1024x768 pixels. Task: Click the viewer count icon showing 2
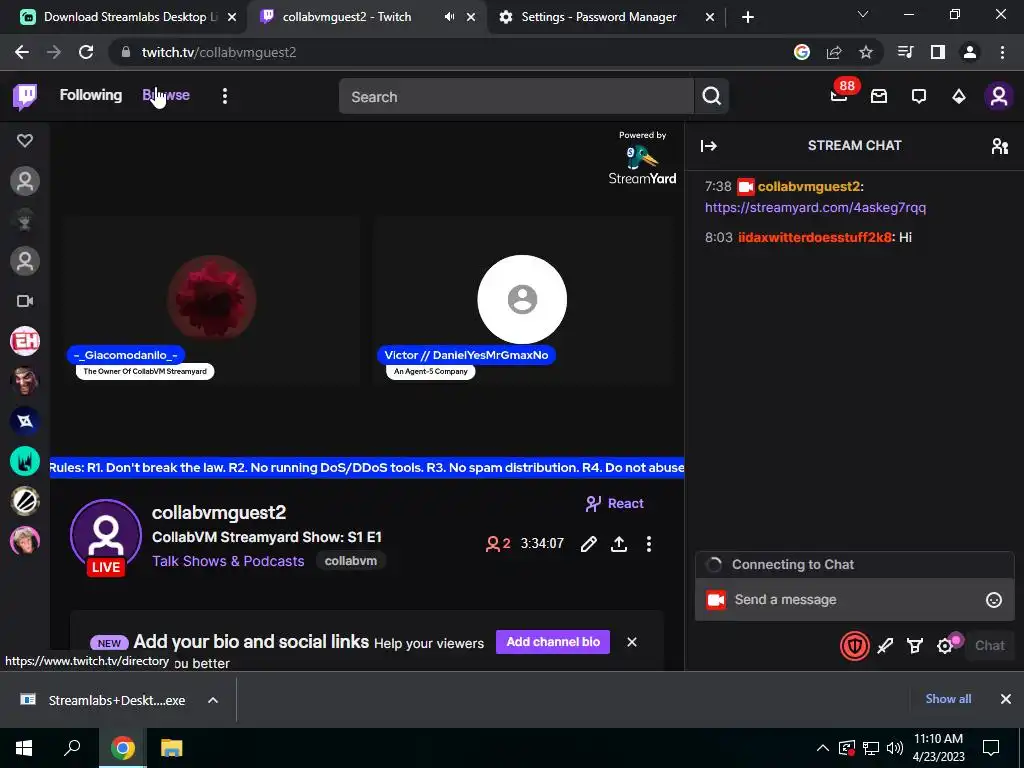(x=498, y=543)
